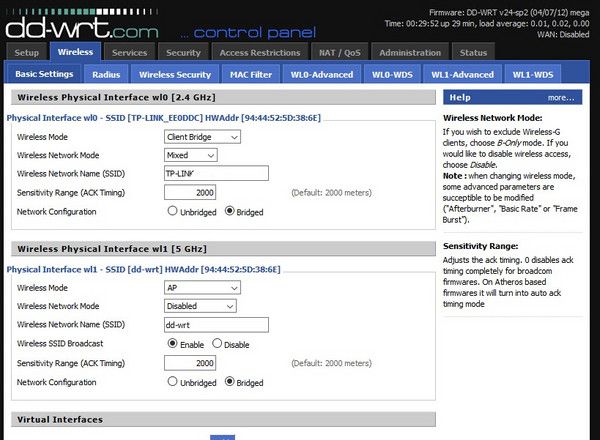Select Unbridged for the wl1 5 GHz interface

pyautogui.click(x=173, y=381)
